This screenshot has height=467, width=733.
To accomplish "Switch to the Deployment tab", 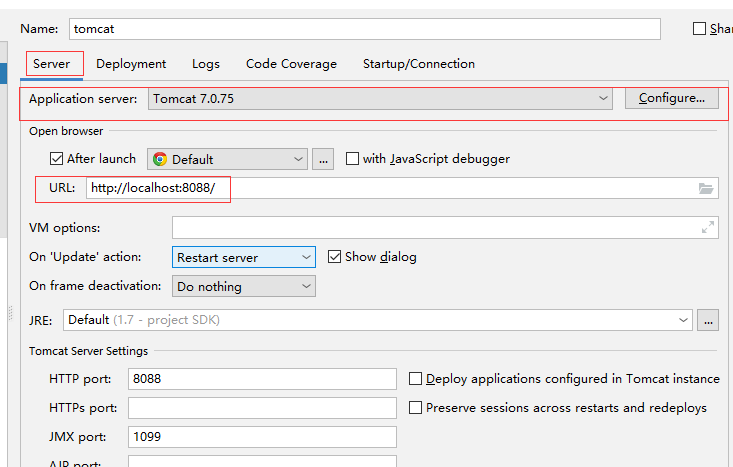I will click(x=131, y=64).
